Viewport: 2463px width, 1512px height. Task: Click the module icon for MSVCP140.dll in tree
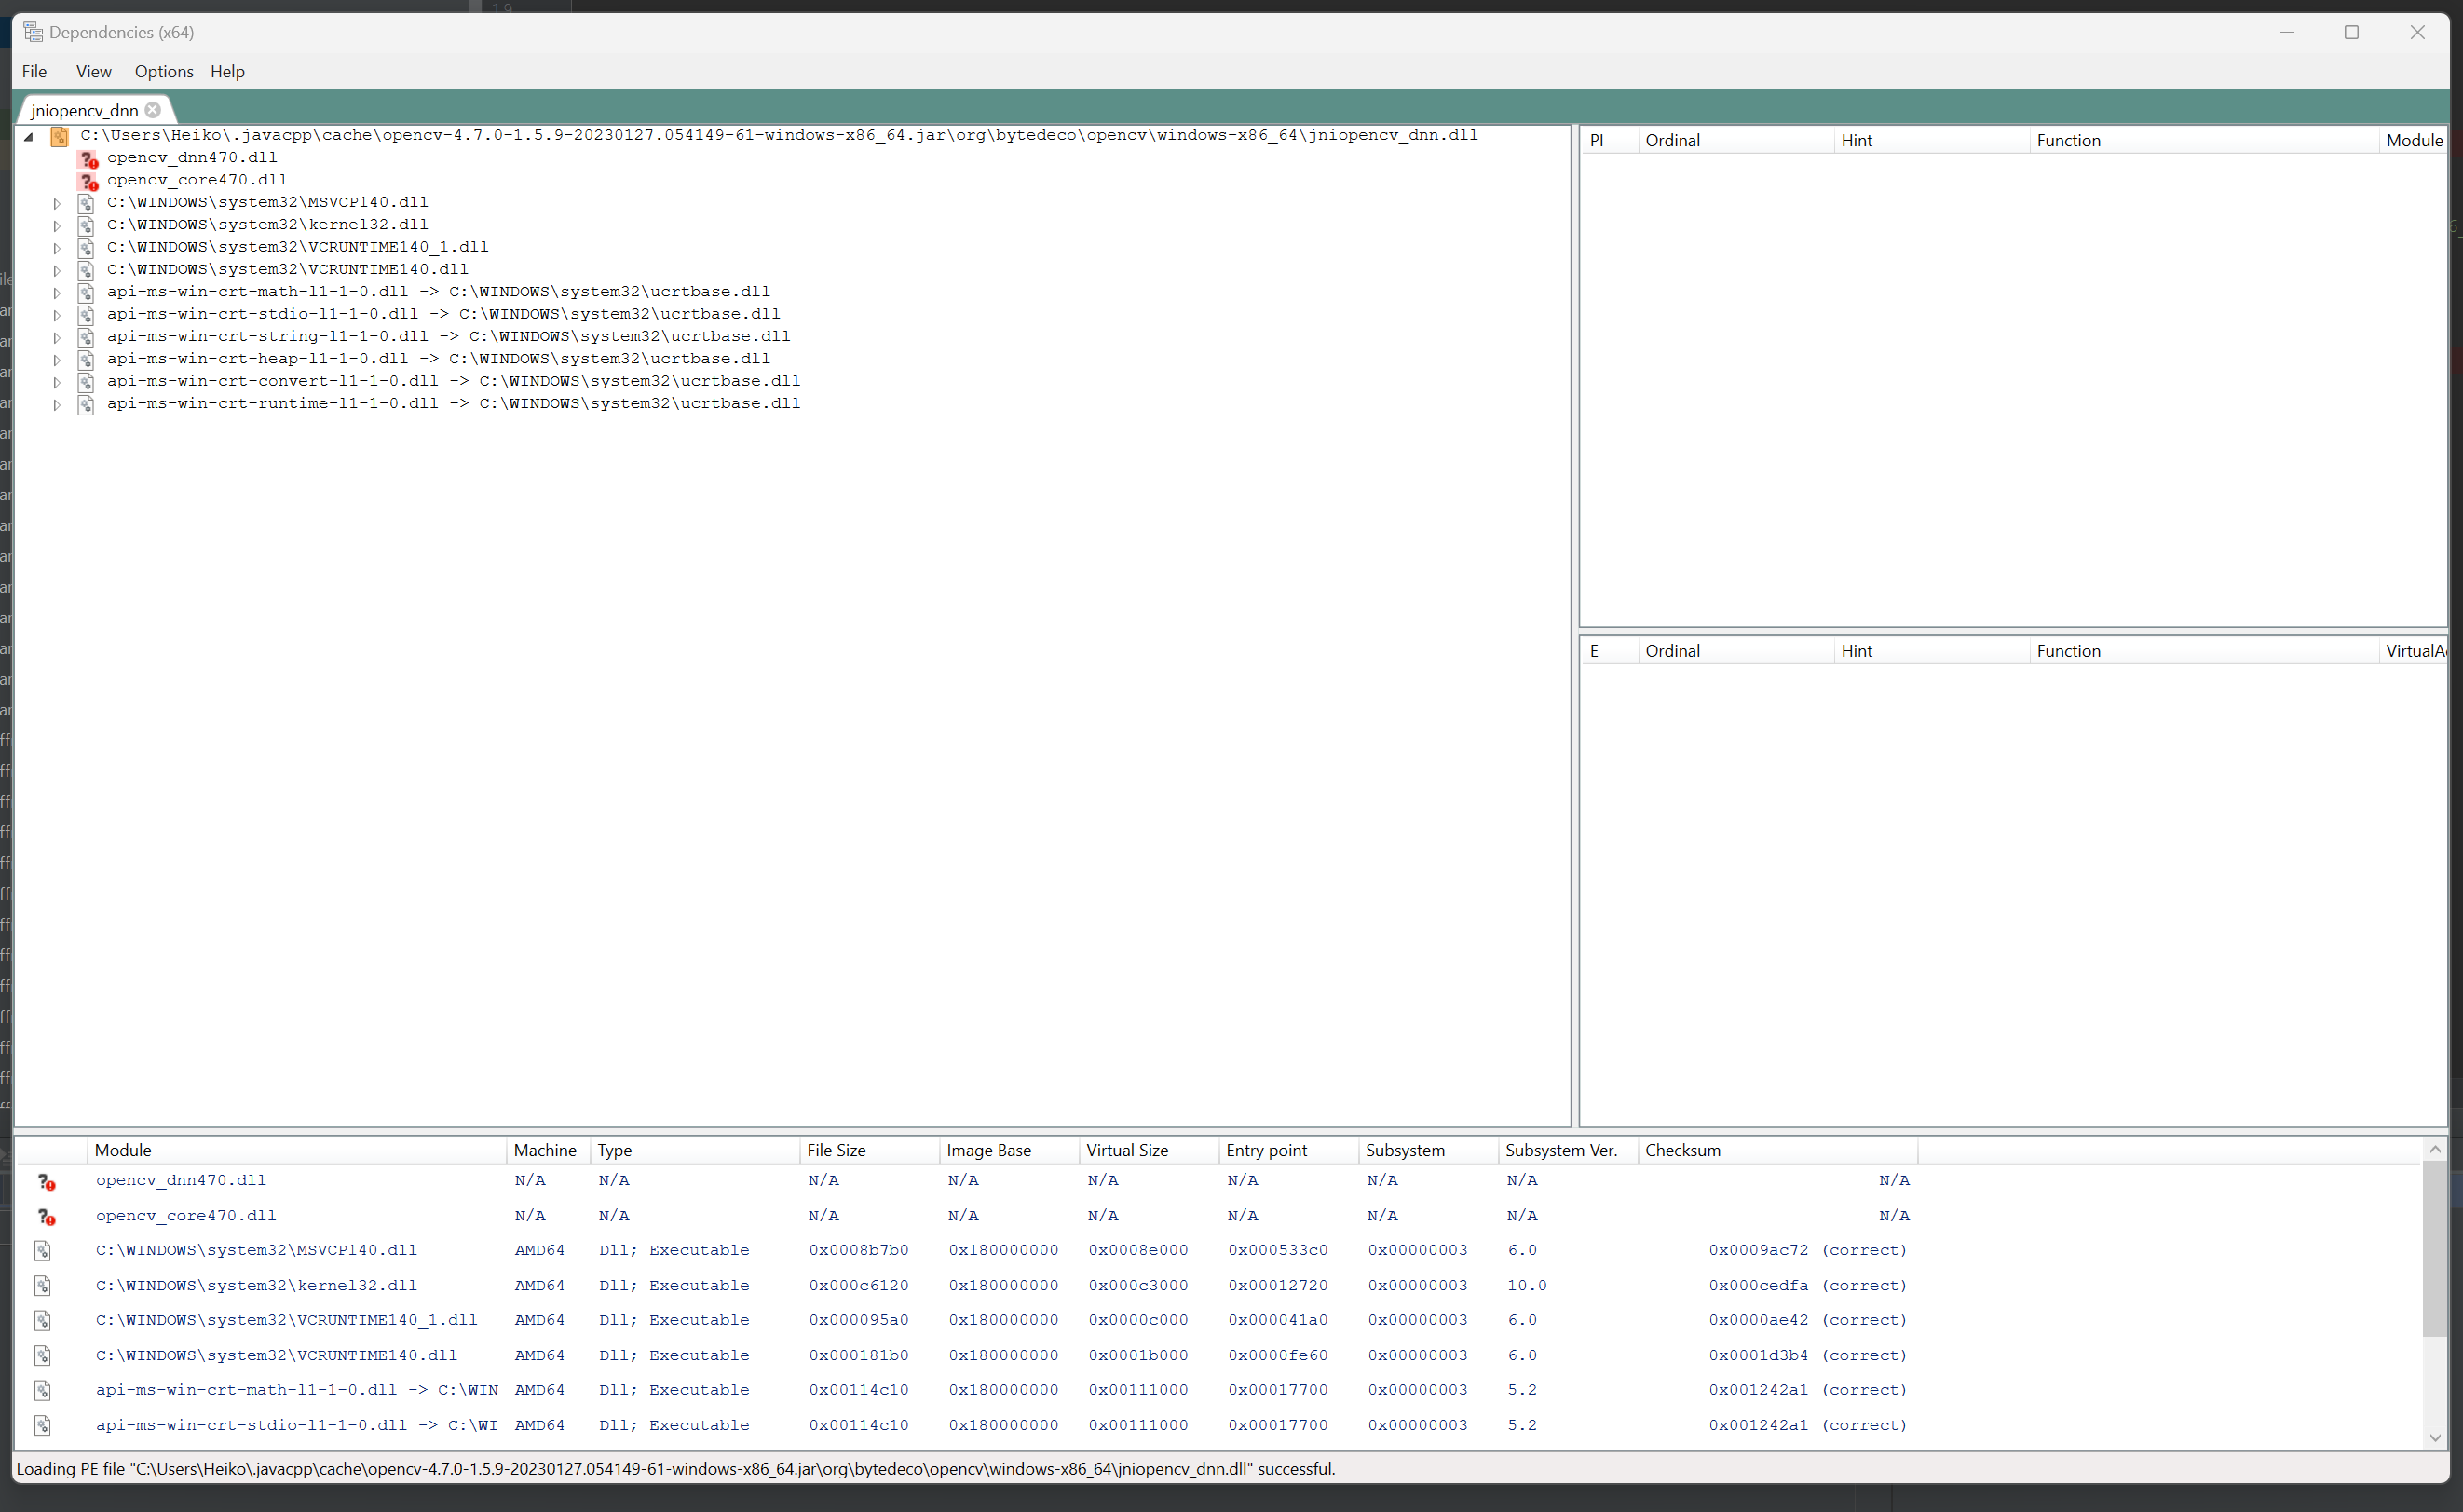pos(86,202)
